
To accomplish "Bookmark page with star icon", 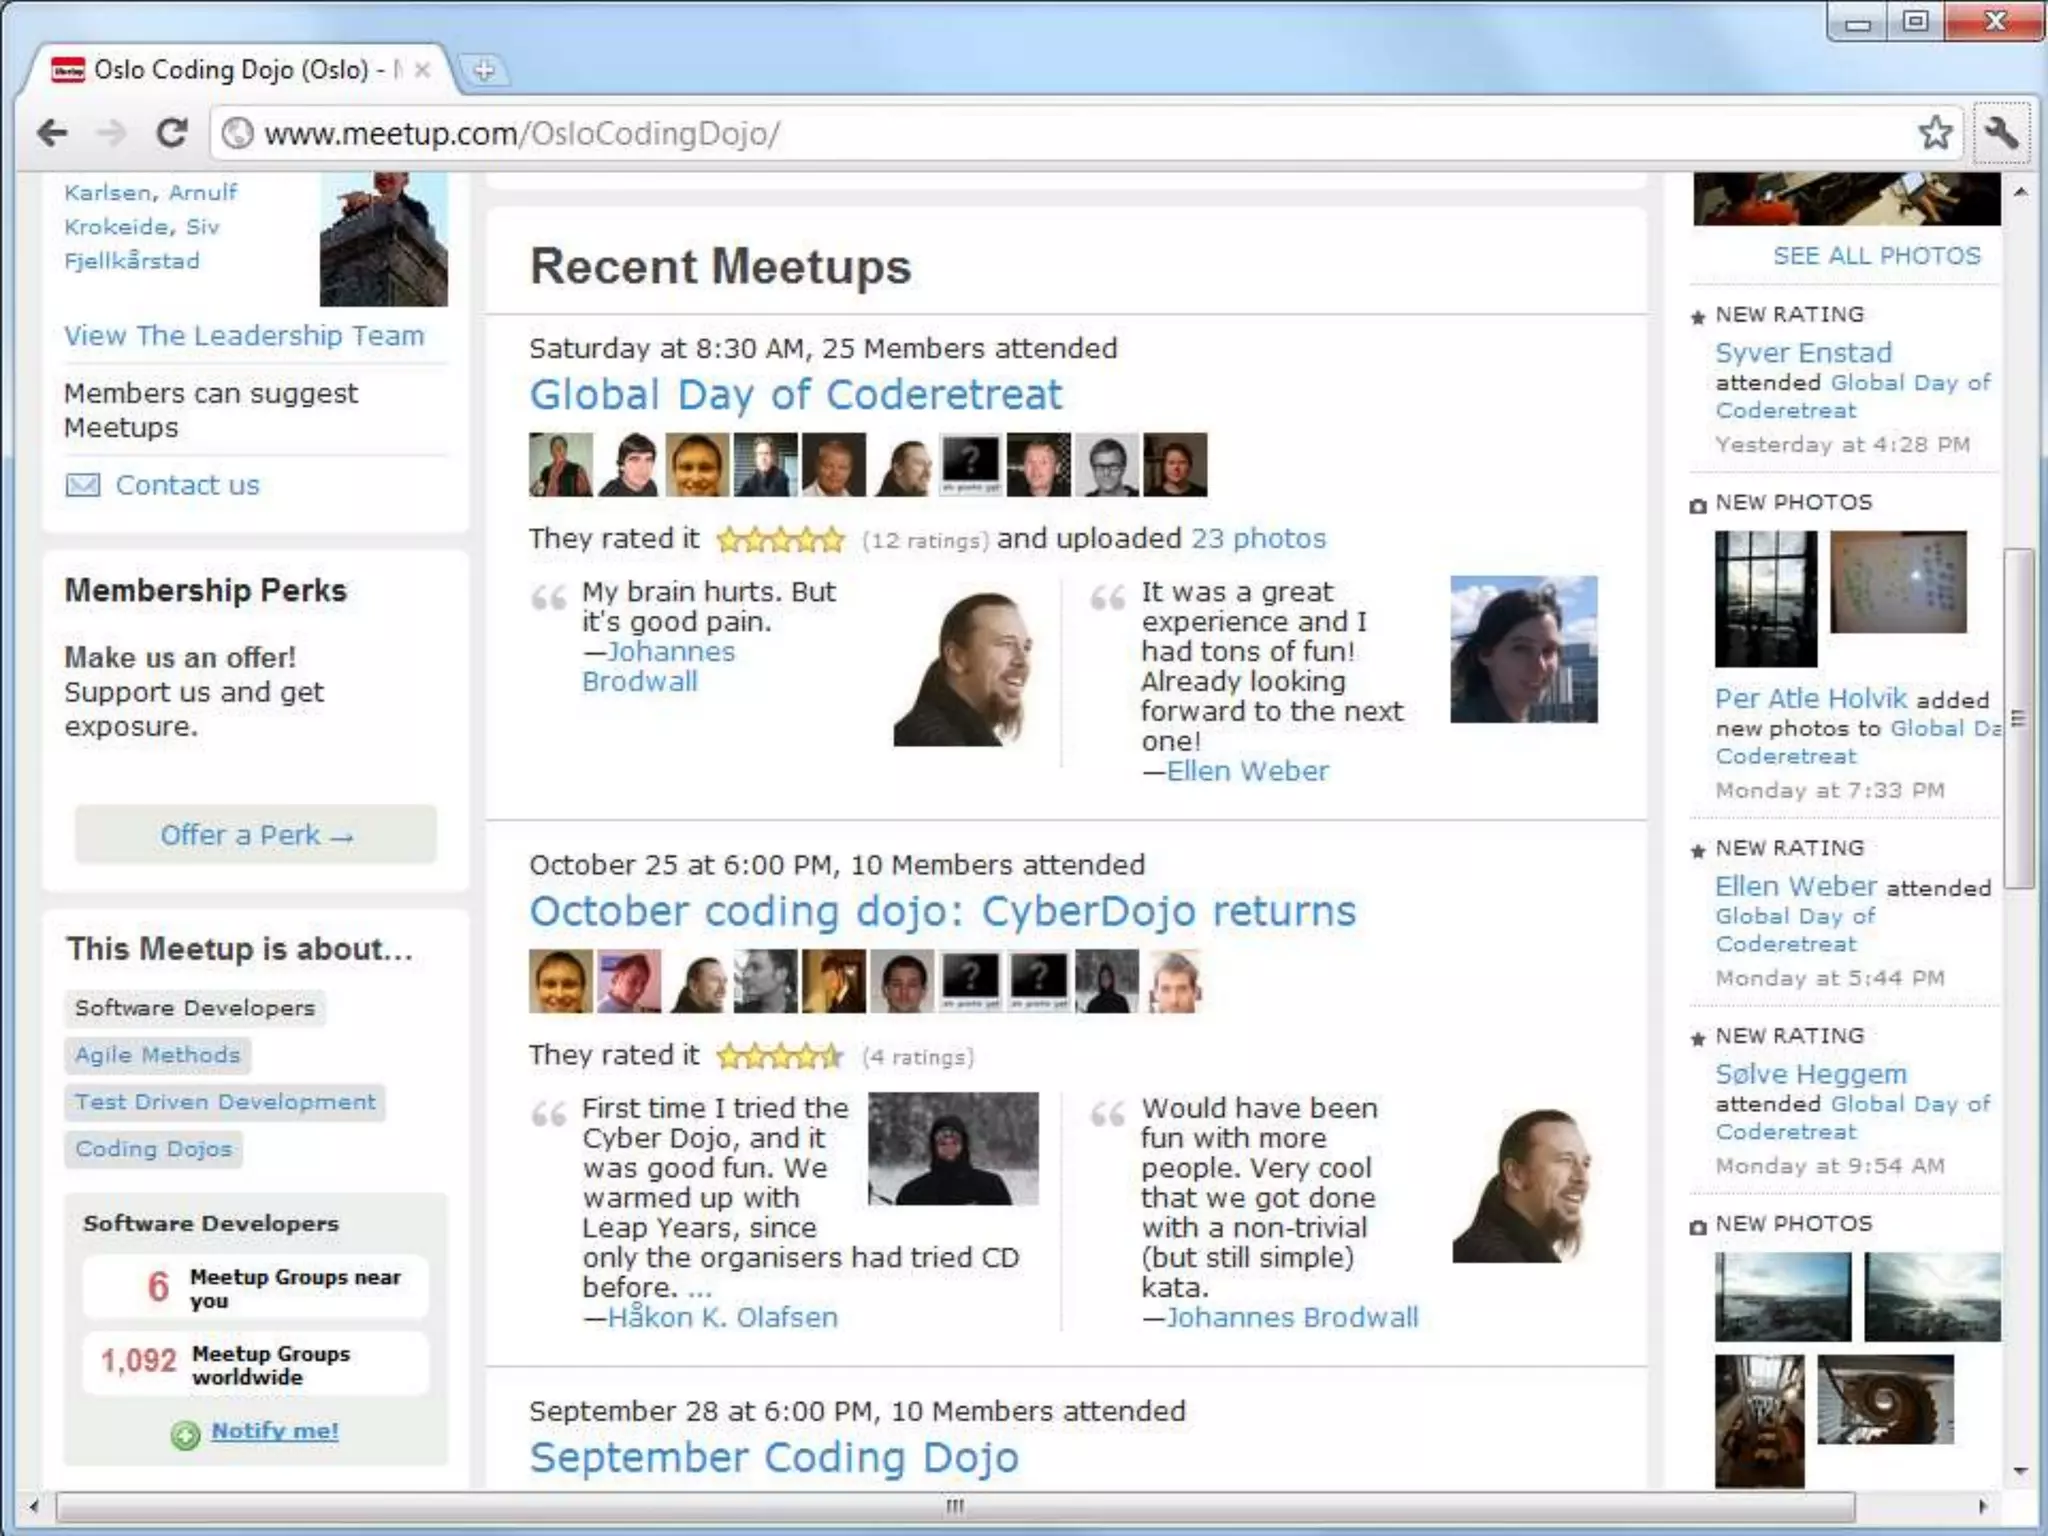I will 1935,133.
